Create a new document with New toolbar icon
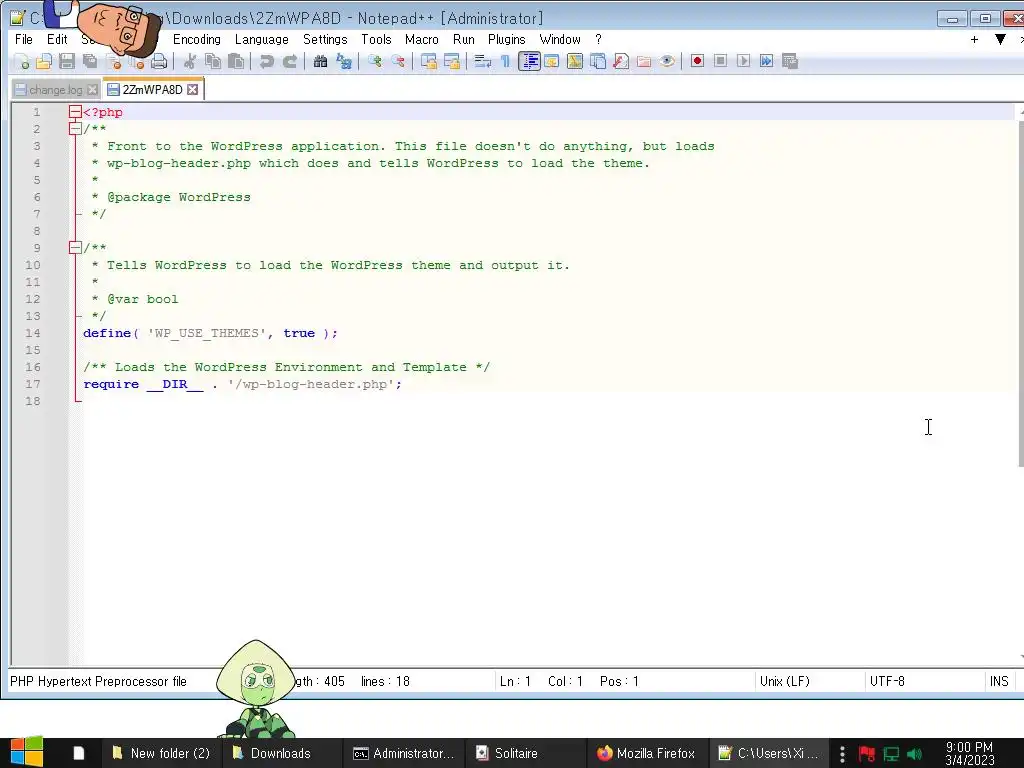The height and width of the screenshot is (768, 1024). point(22,61)
